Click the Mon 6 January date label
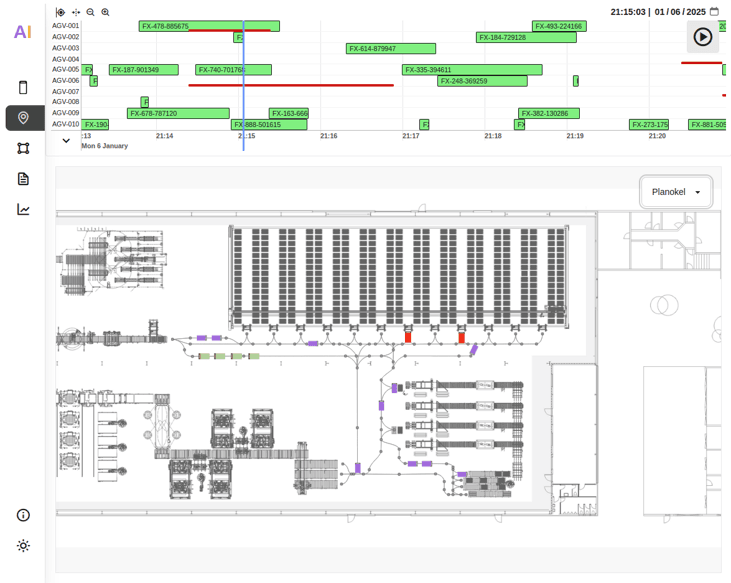Image resolution: width=731 pixels, height=583 pixels. (104, 146)
